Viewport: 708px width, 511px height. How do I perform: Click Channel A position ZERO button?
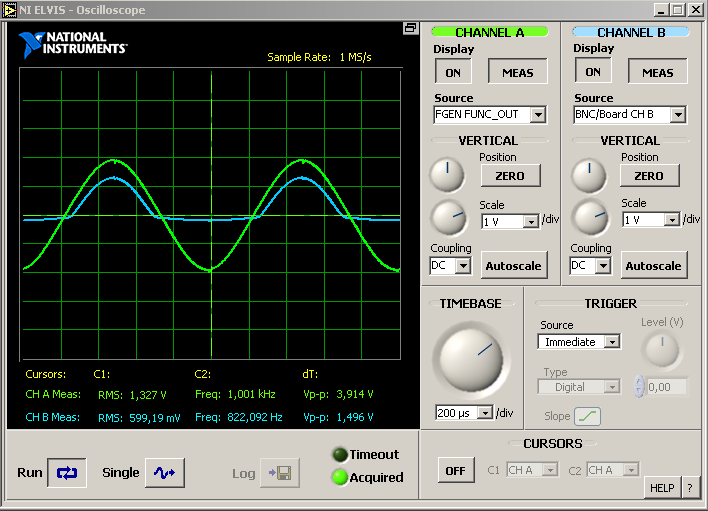510,176
